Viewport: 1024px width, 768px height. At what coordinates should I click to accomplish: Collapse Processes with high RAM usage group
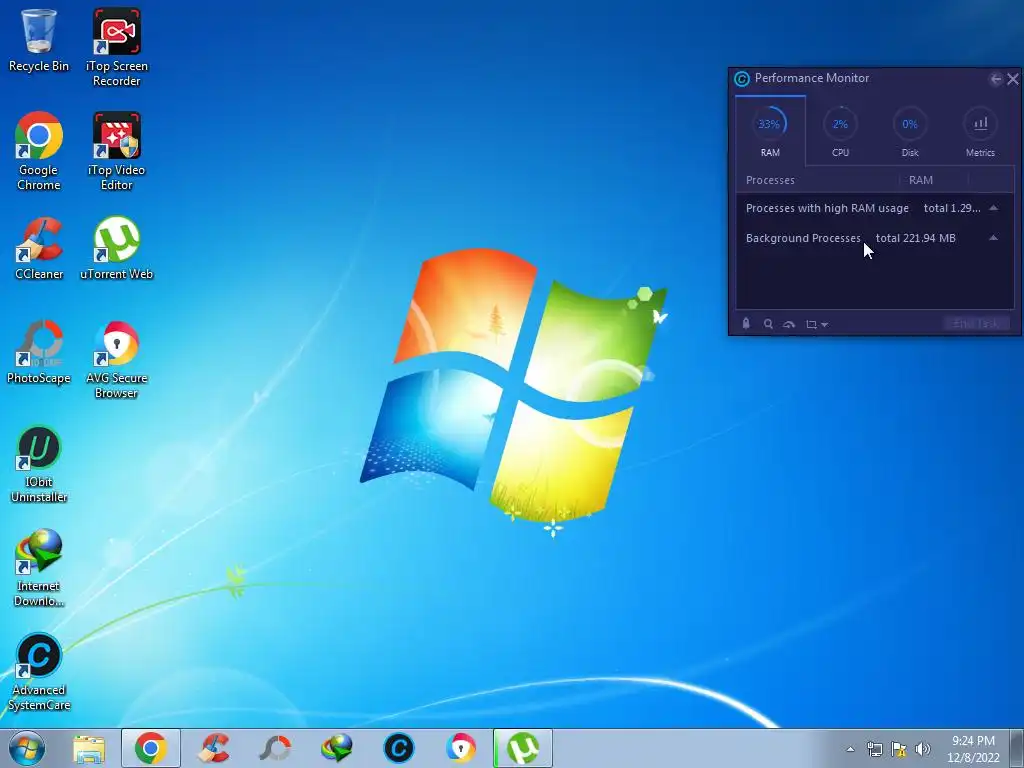coord(993,208)
